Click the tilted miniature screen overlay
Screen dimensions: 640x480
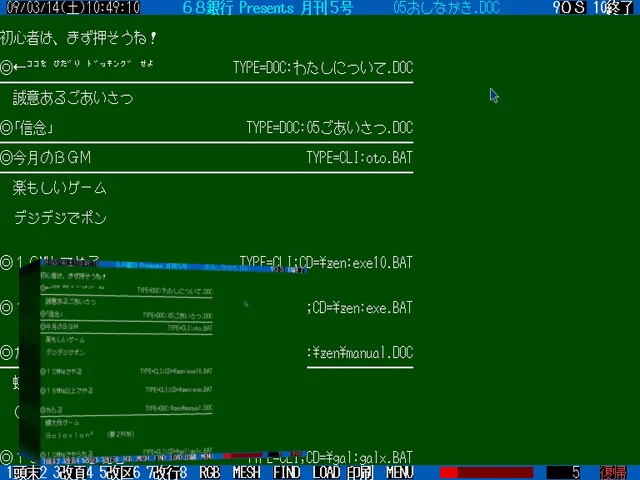pyautogui.click(x=163, y=363)
